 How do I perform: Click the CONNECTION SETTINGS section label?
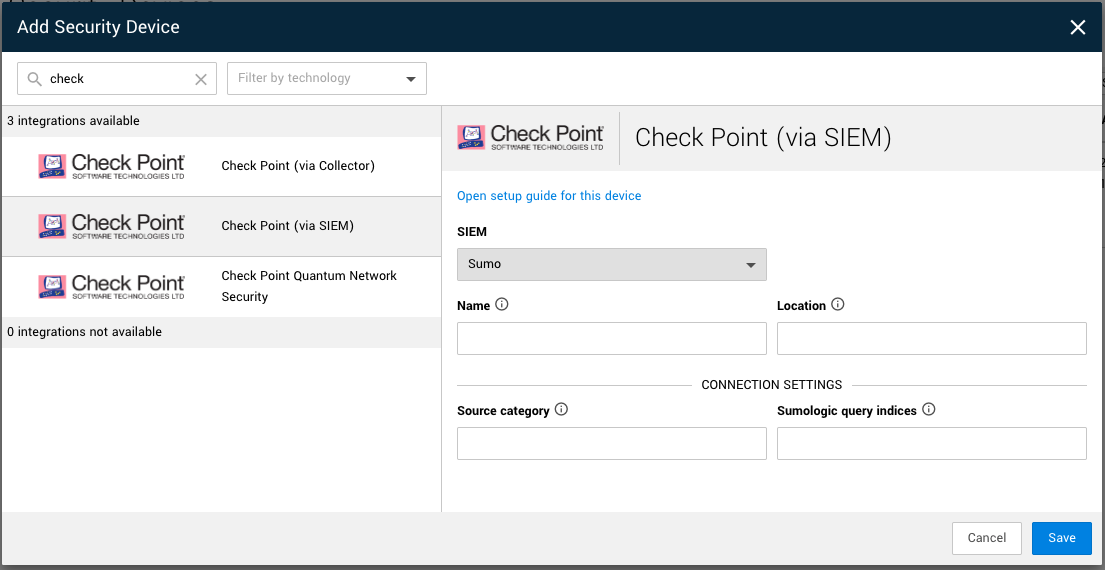pos(772,385)
